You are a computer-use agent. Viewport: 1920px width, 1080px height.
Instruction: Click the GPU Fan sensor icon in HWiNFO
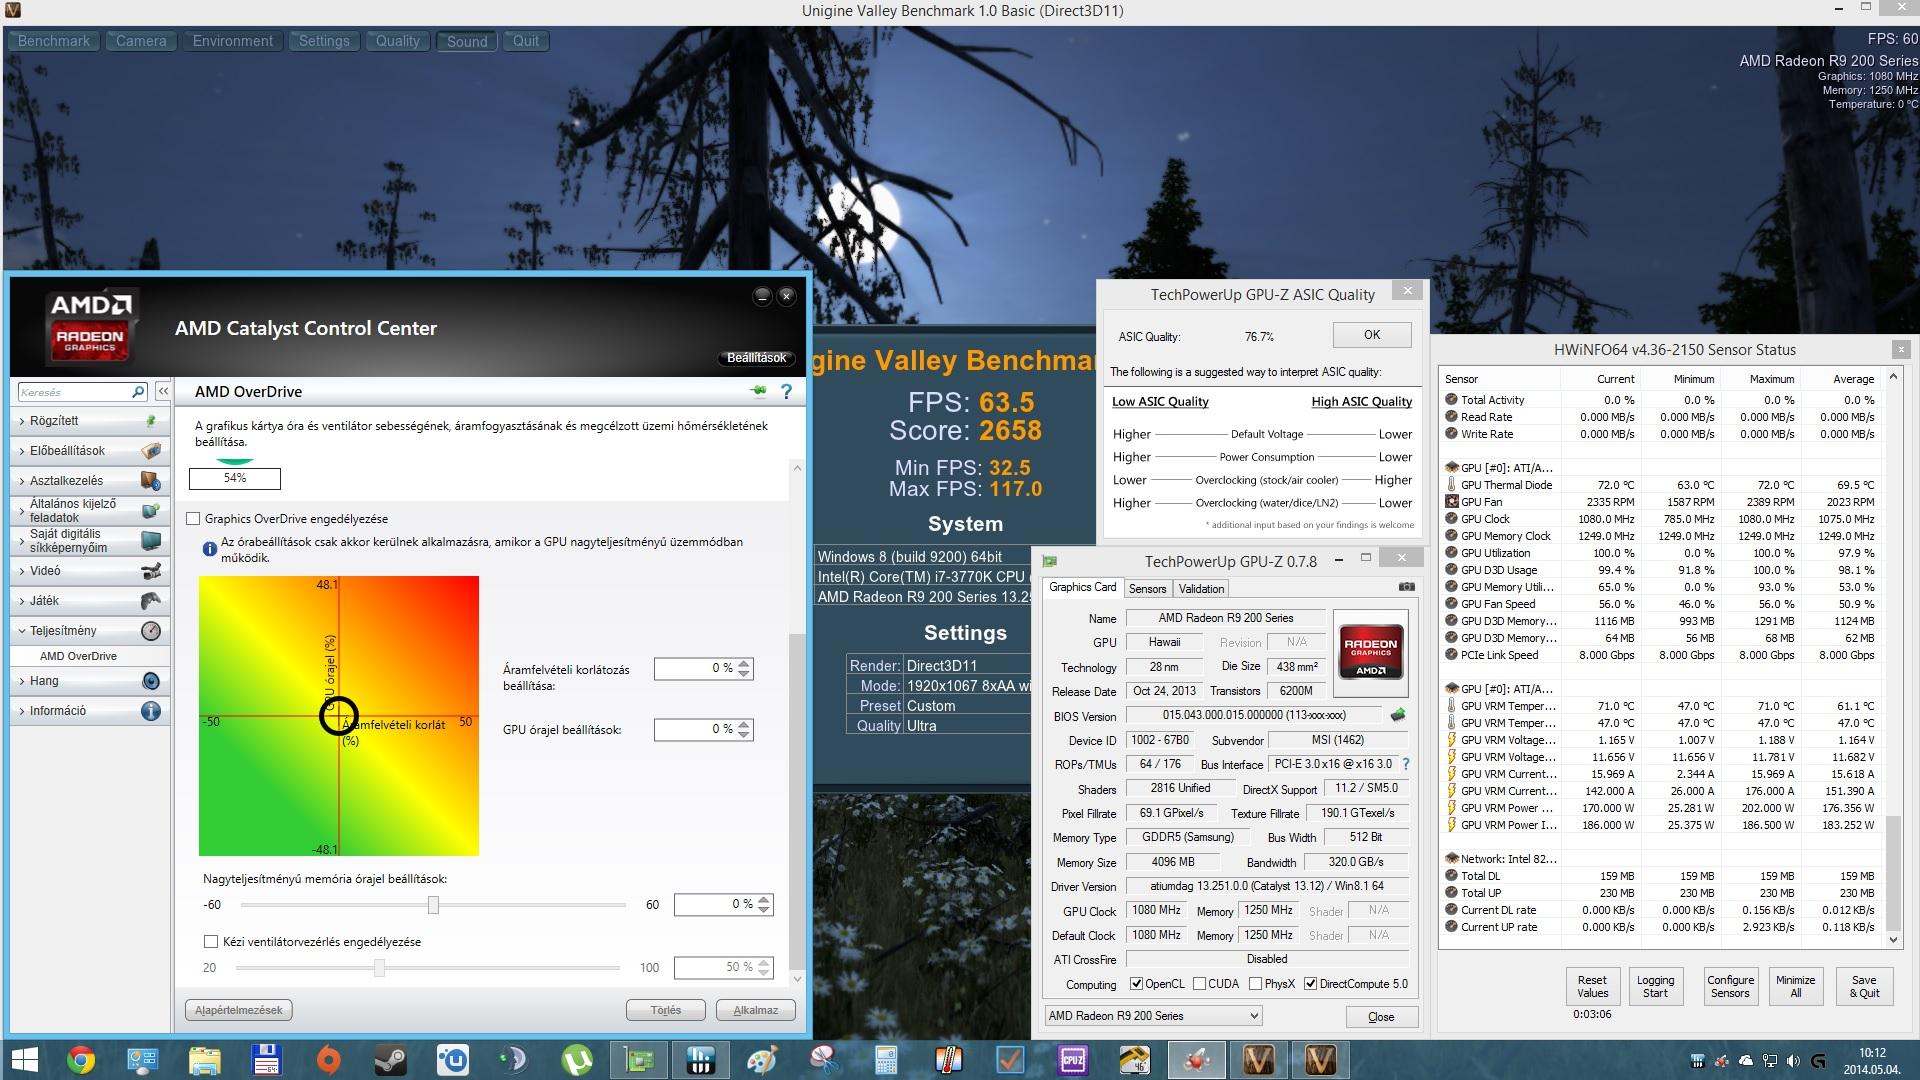(x=1452, y=502)
